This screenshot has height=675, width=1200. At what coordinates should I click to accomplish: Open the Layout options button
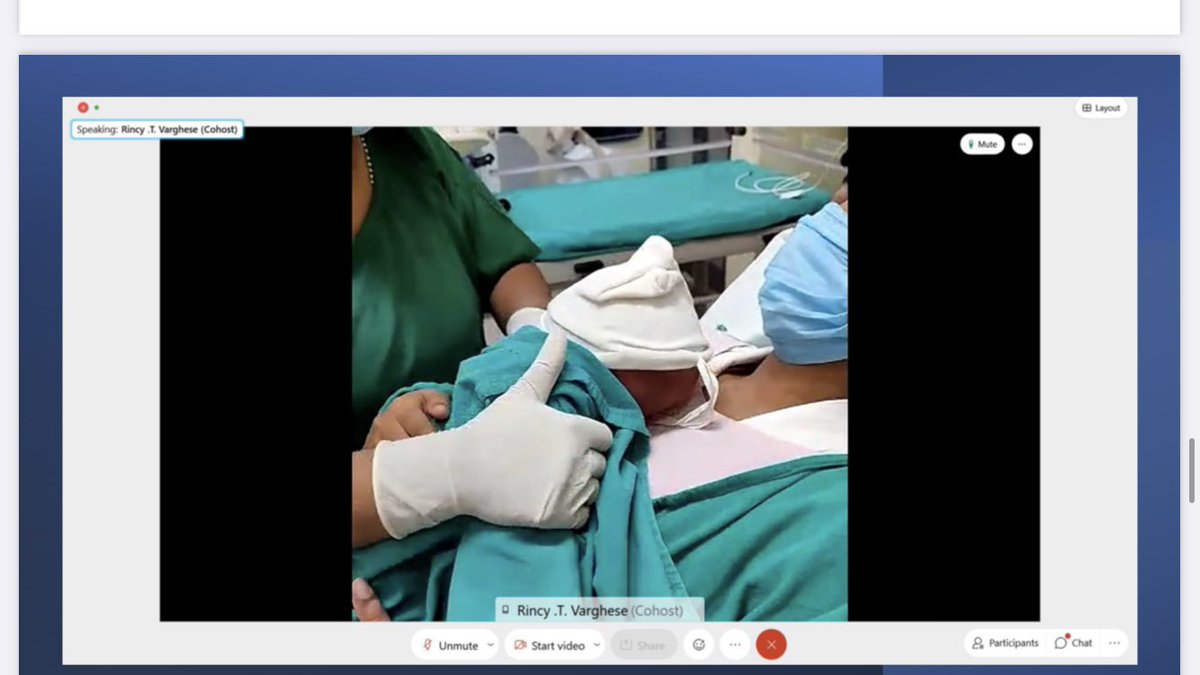pos(1101,108)
